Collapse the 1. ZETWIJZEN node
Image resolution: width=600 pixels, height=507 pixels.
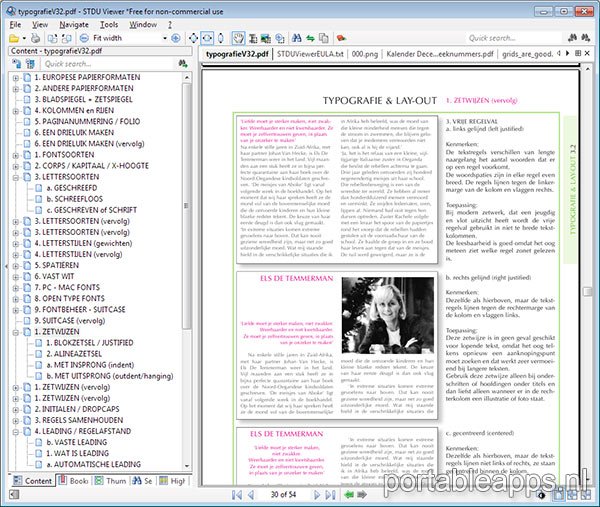[x=15, y=332]
